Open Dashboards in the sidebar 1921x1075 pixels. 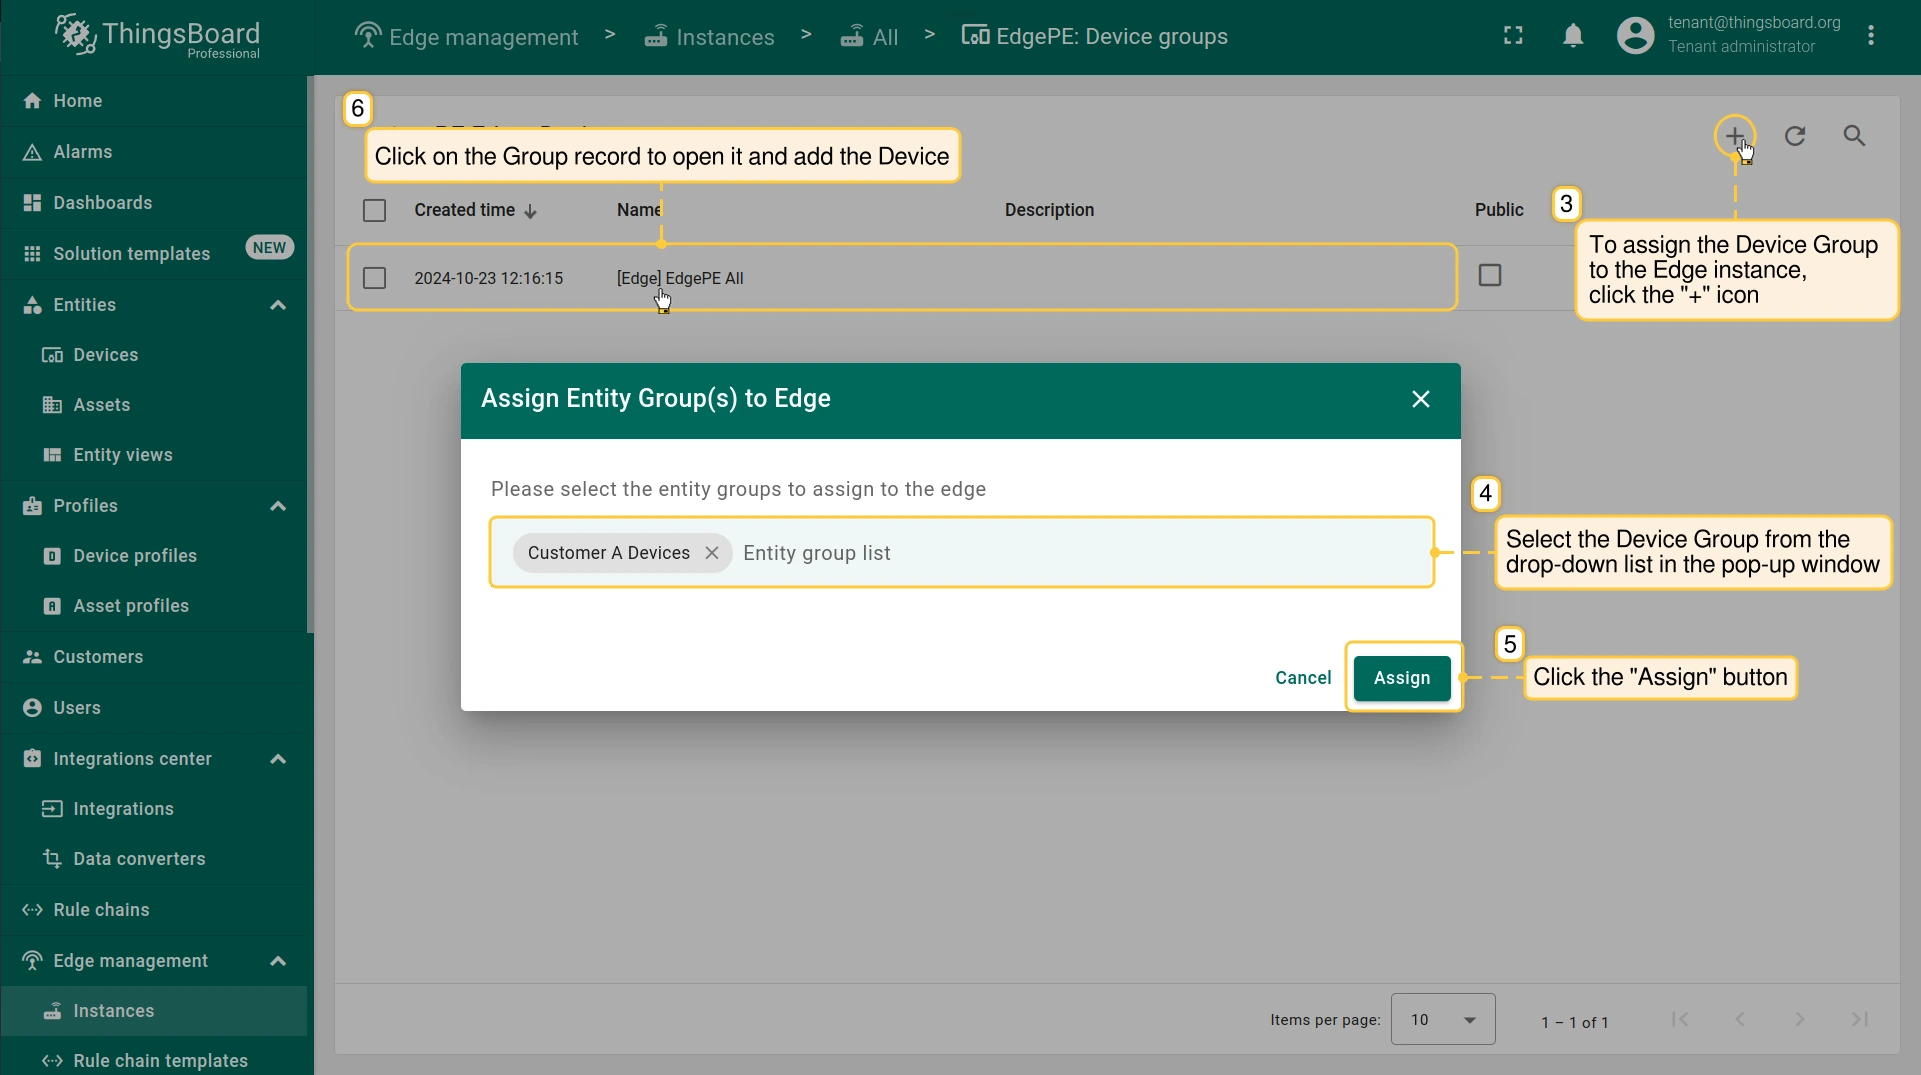pyautogui.click(x=102, y=203)
